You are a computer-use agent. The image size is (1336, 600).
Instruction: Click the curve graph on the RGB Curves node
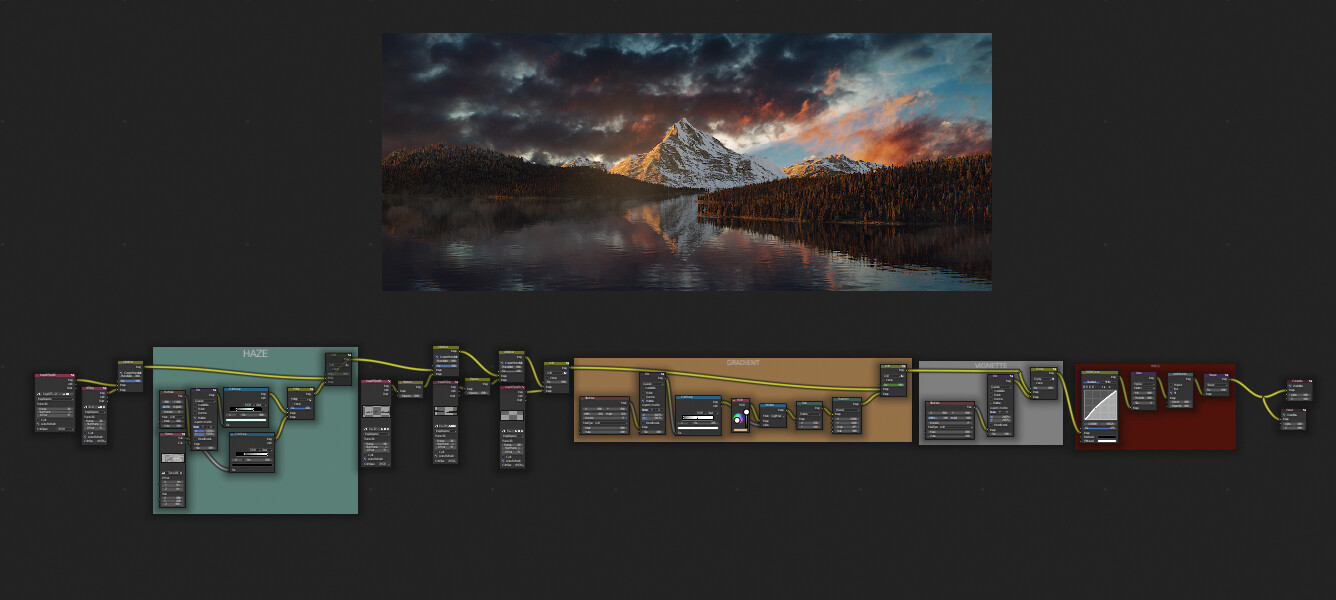[x=1100, y=404]
